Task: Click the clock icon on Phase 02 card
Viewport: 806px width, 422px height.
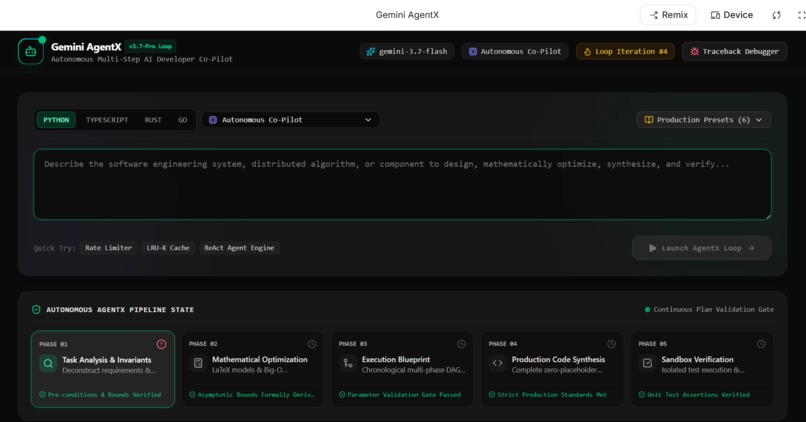Action: click(312, 344)
